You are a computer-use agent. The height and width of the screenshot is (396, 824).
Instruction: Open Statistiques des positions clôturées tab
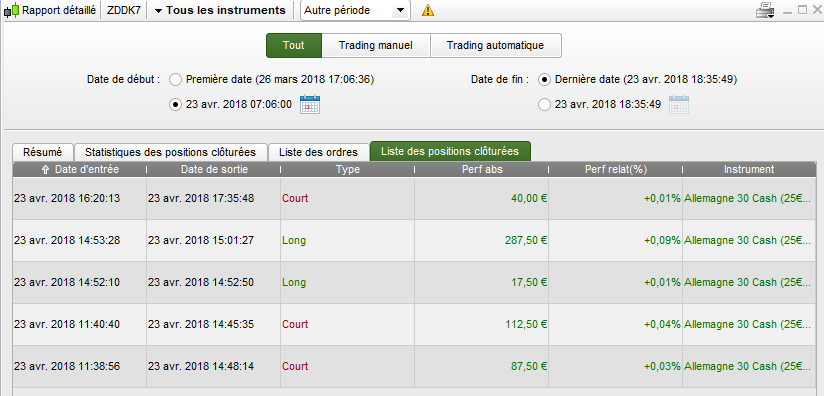(x=170, y=152)
